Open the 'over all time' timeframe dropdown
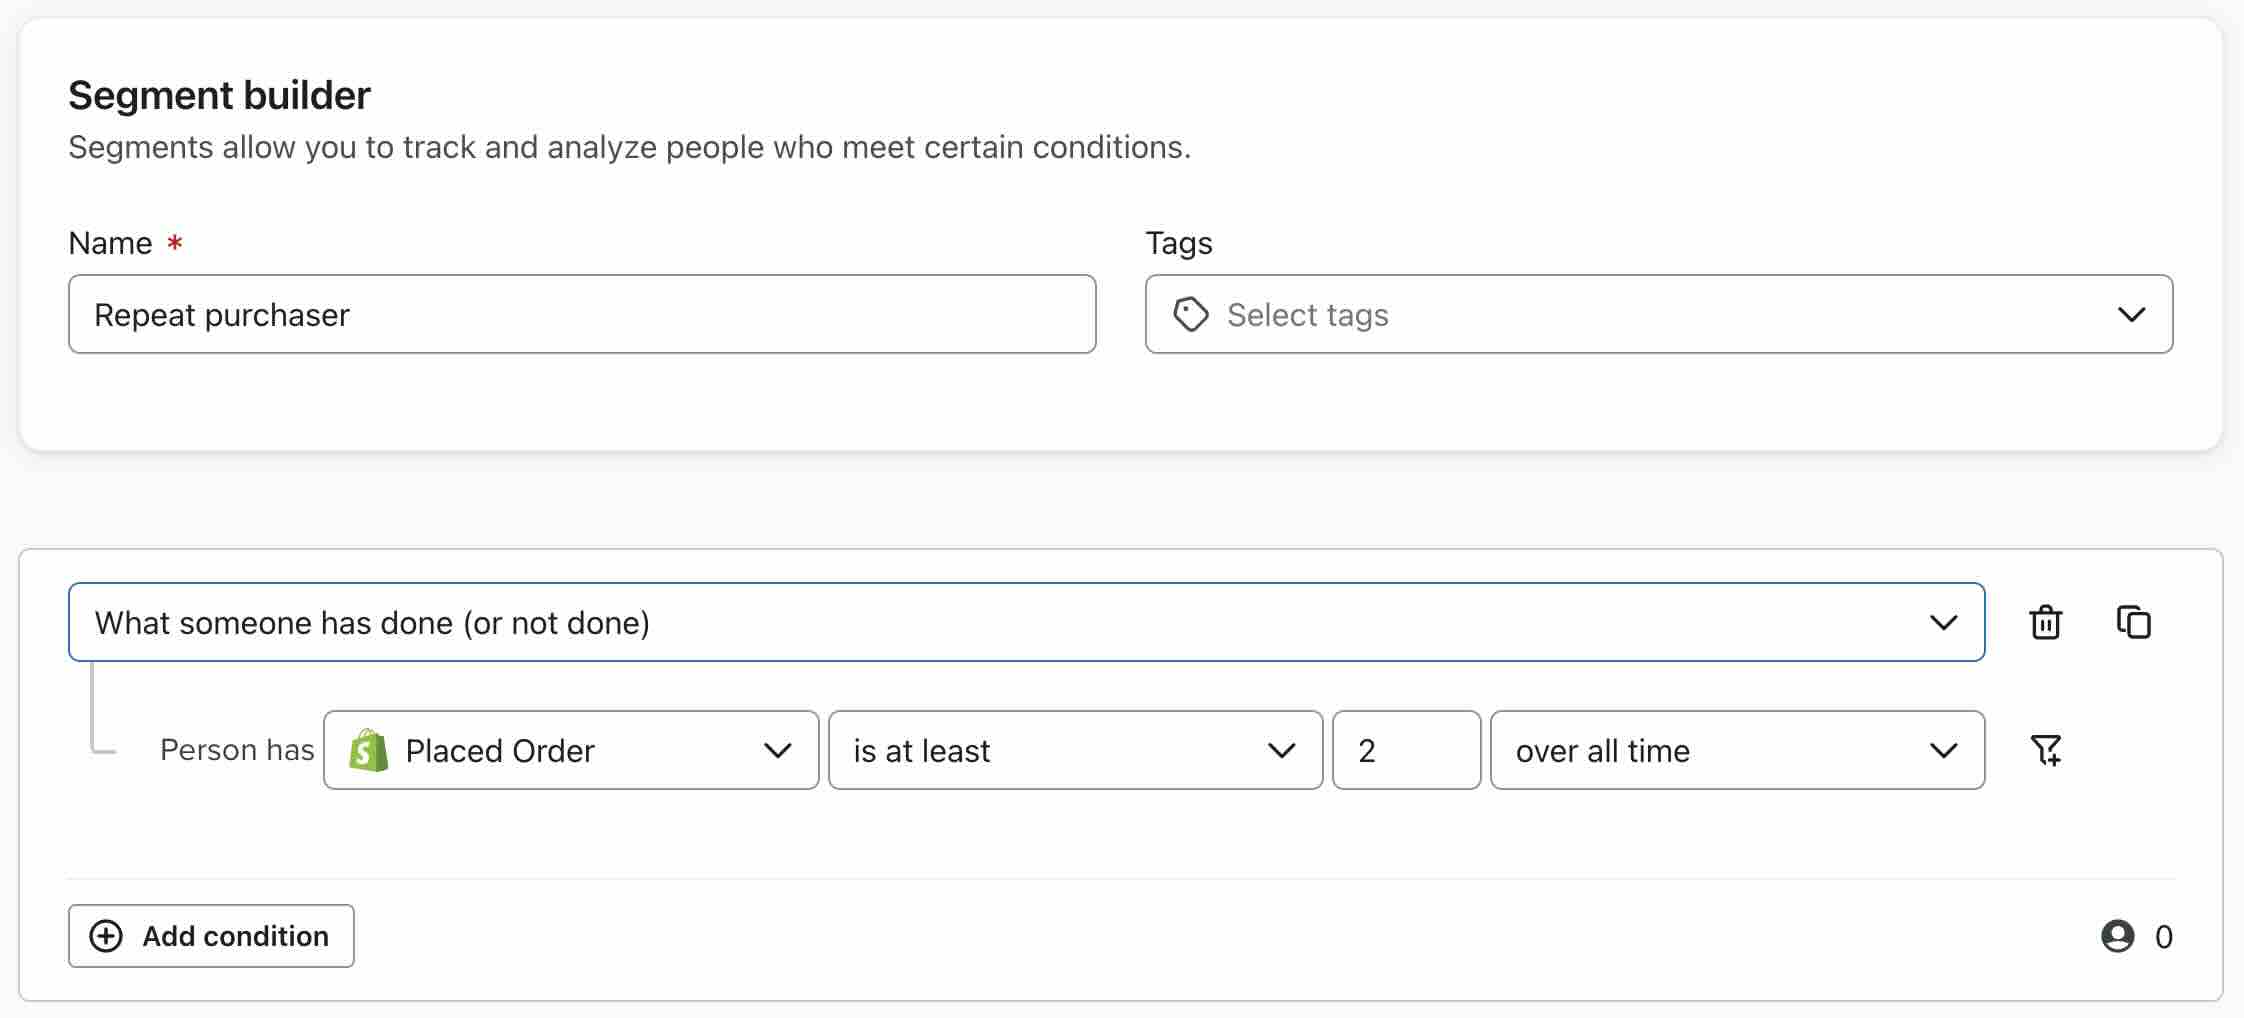 click(x=1737, y=750)
